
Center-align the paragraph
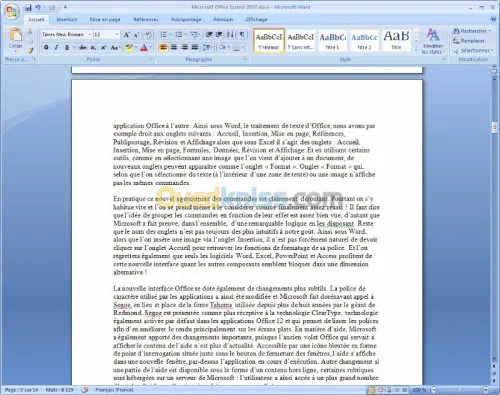coord(174,47)
